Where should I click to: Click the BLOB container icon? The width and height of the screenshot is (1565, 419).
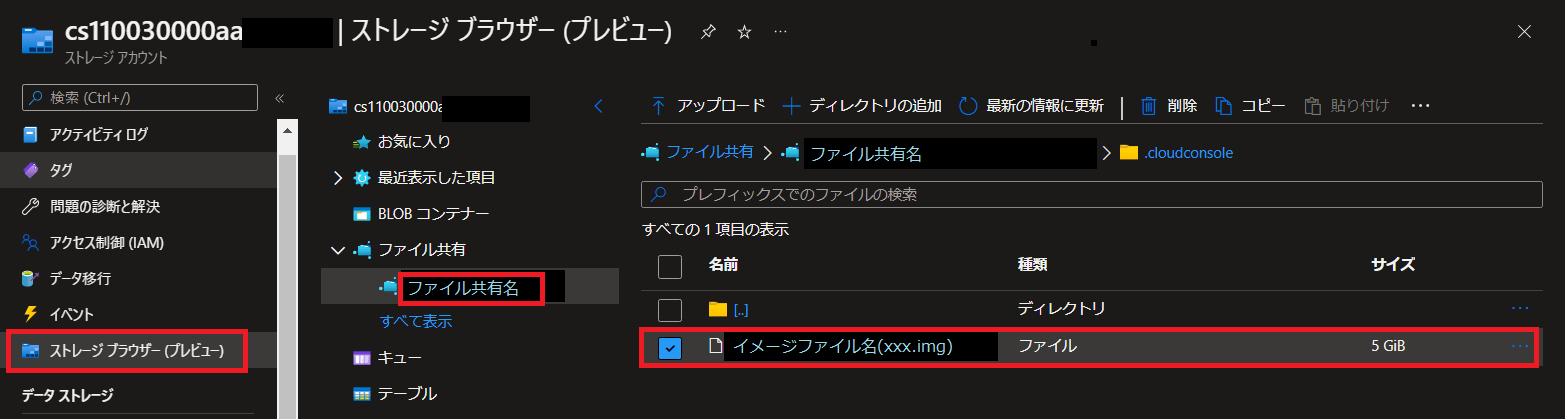(x=362, y=214)
